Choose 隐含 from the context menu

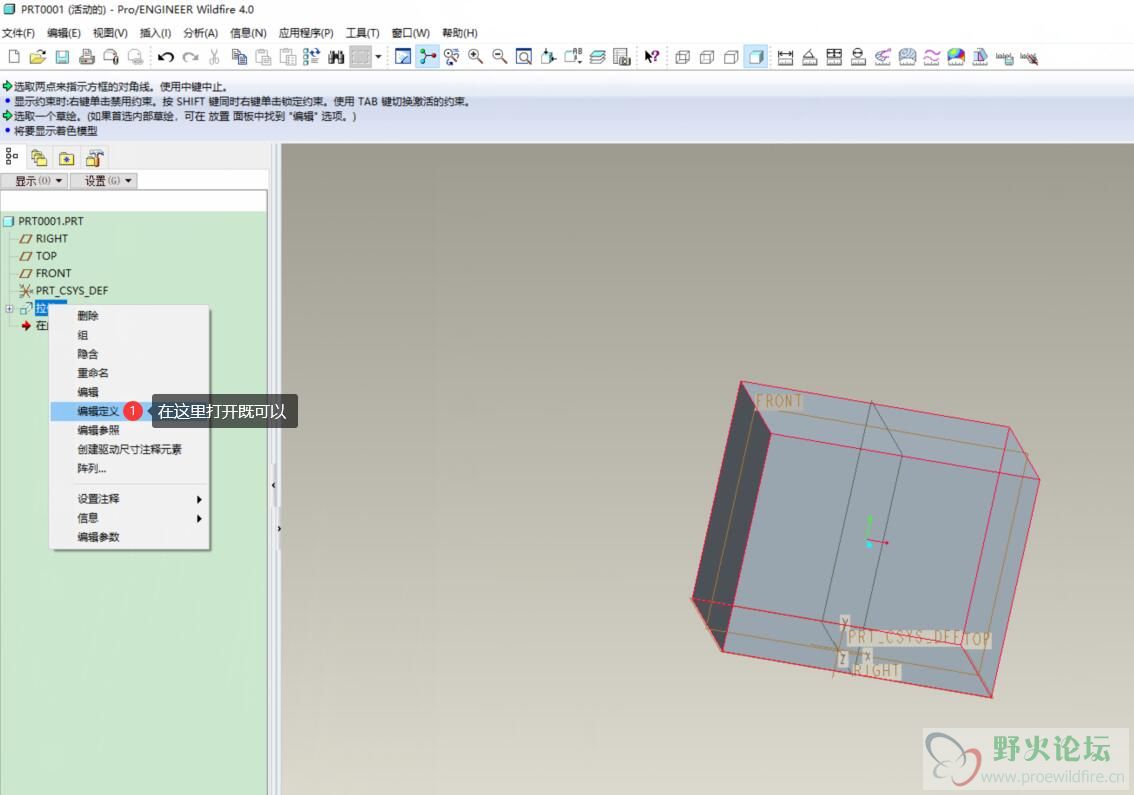tap(130, 354)
